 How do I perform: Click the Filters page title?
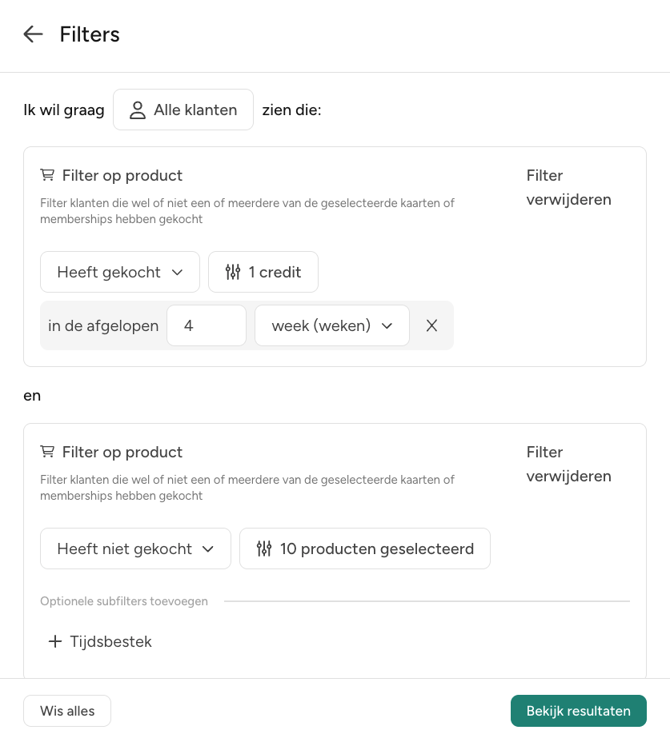[x=90, y=34]
